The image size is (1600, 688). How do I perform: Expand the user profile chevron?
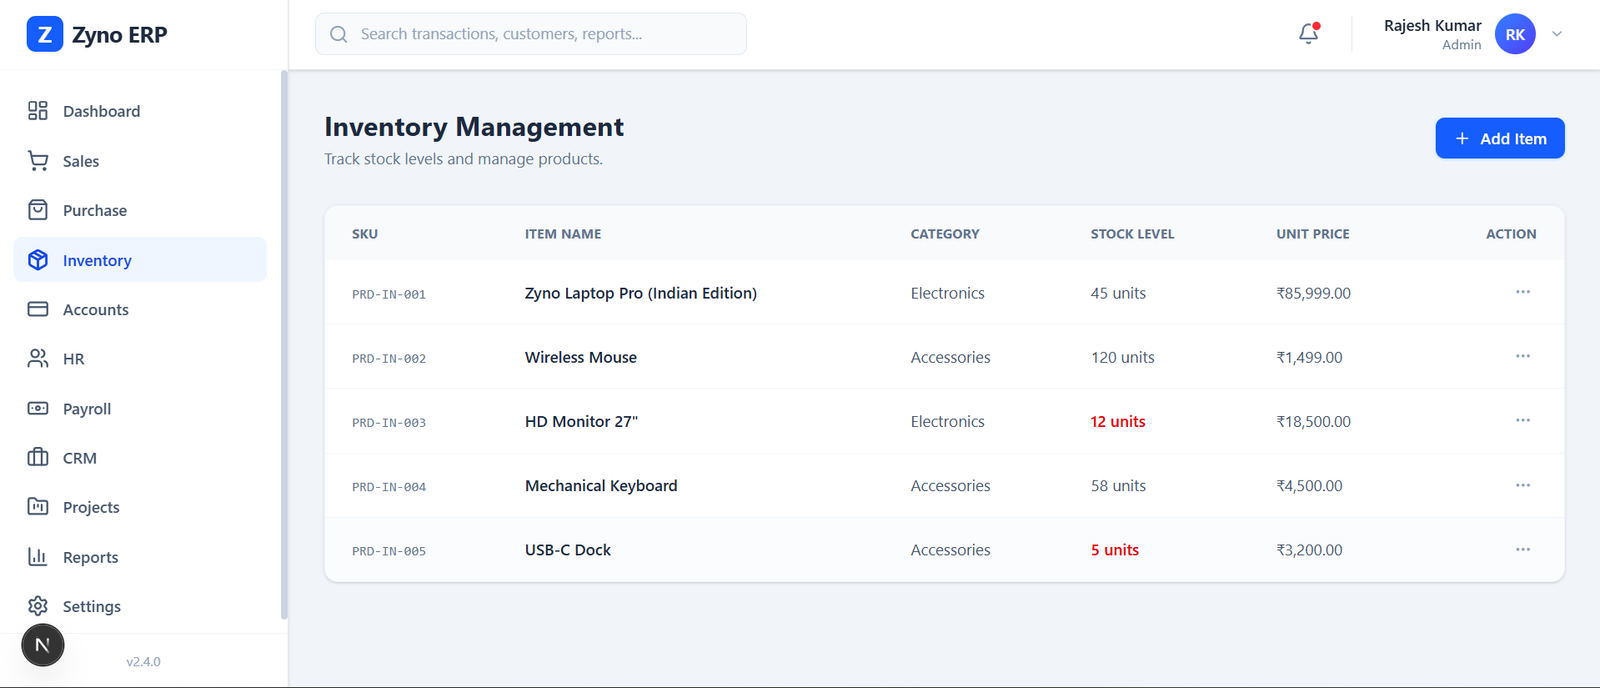pyautogui.click(x=1557, y=34)
